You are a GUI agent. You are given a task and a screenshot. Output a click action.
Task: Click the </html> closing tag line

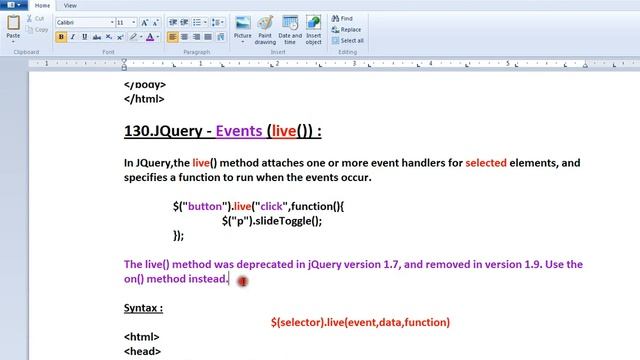click(144, 99)
